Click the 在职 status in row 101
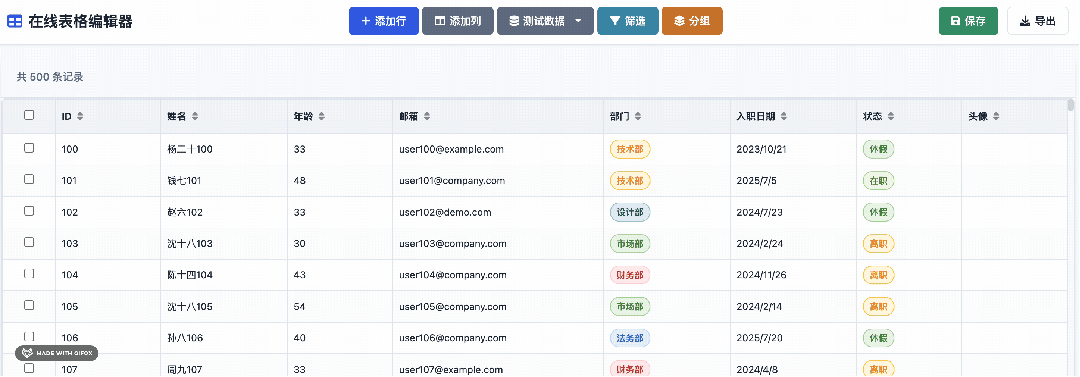 tap(879, 181)
